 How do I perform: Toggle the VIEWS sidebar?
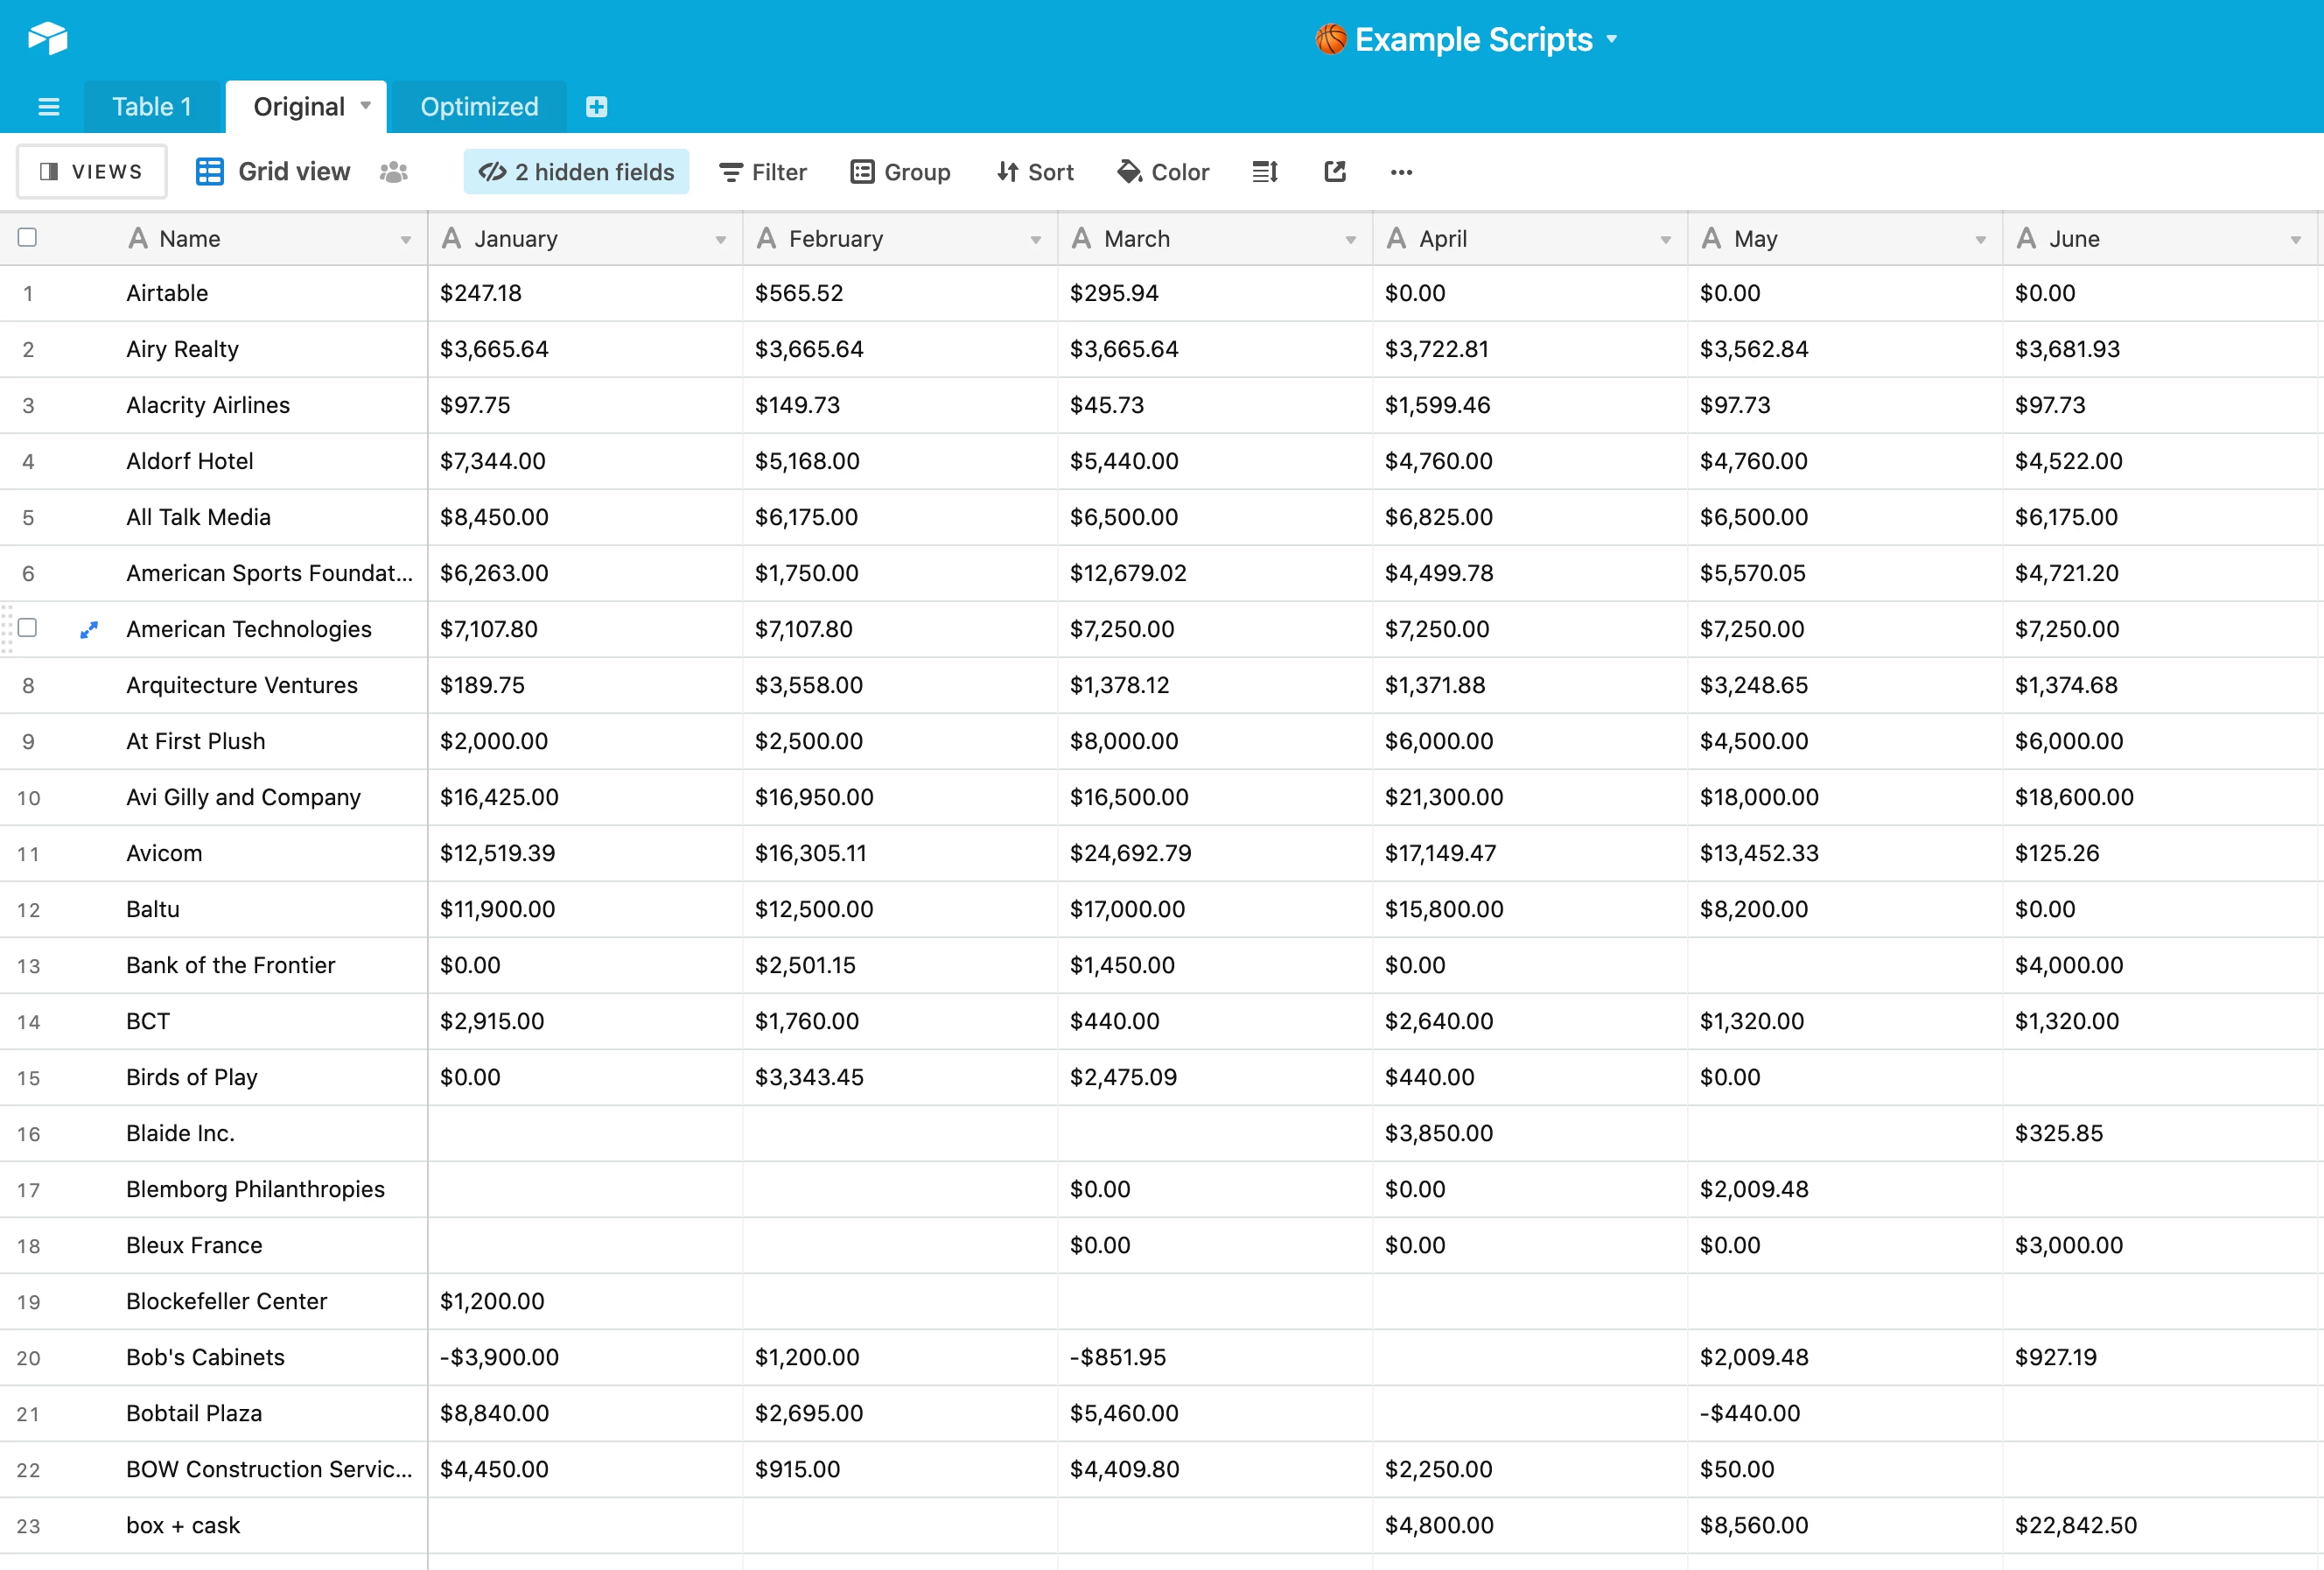coord(91,172)
